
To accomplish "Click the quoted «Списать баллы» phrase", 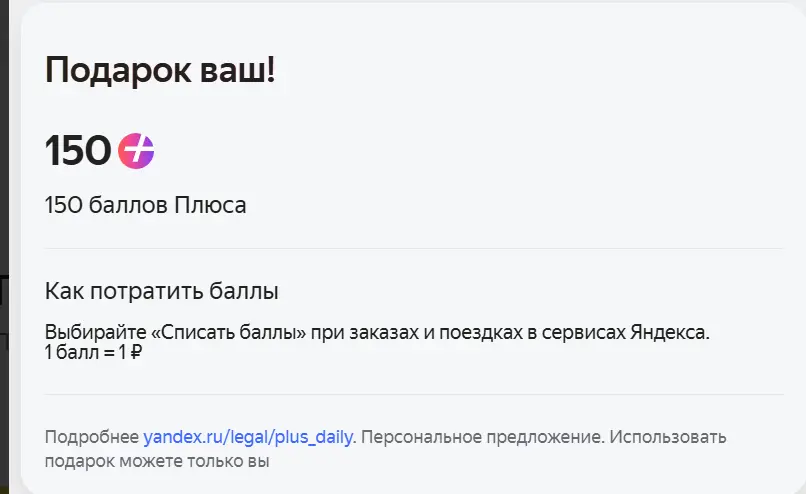I will pyautogui.click(x=228, y=332).
